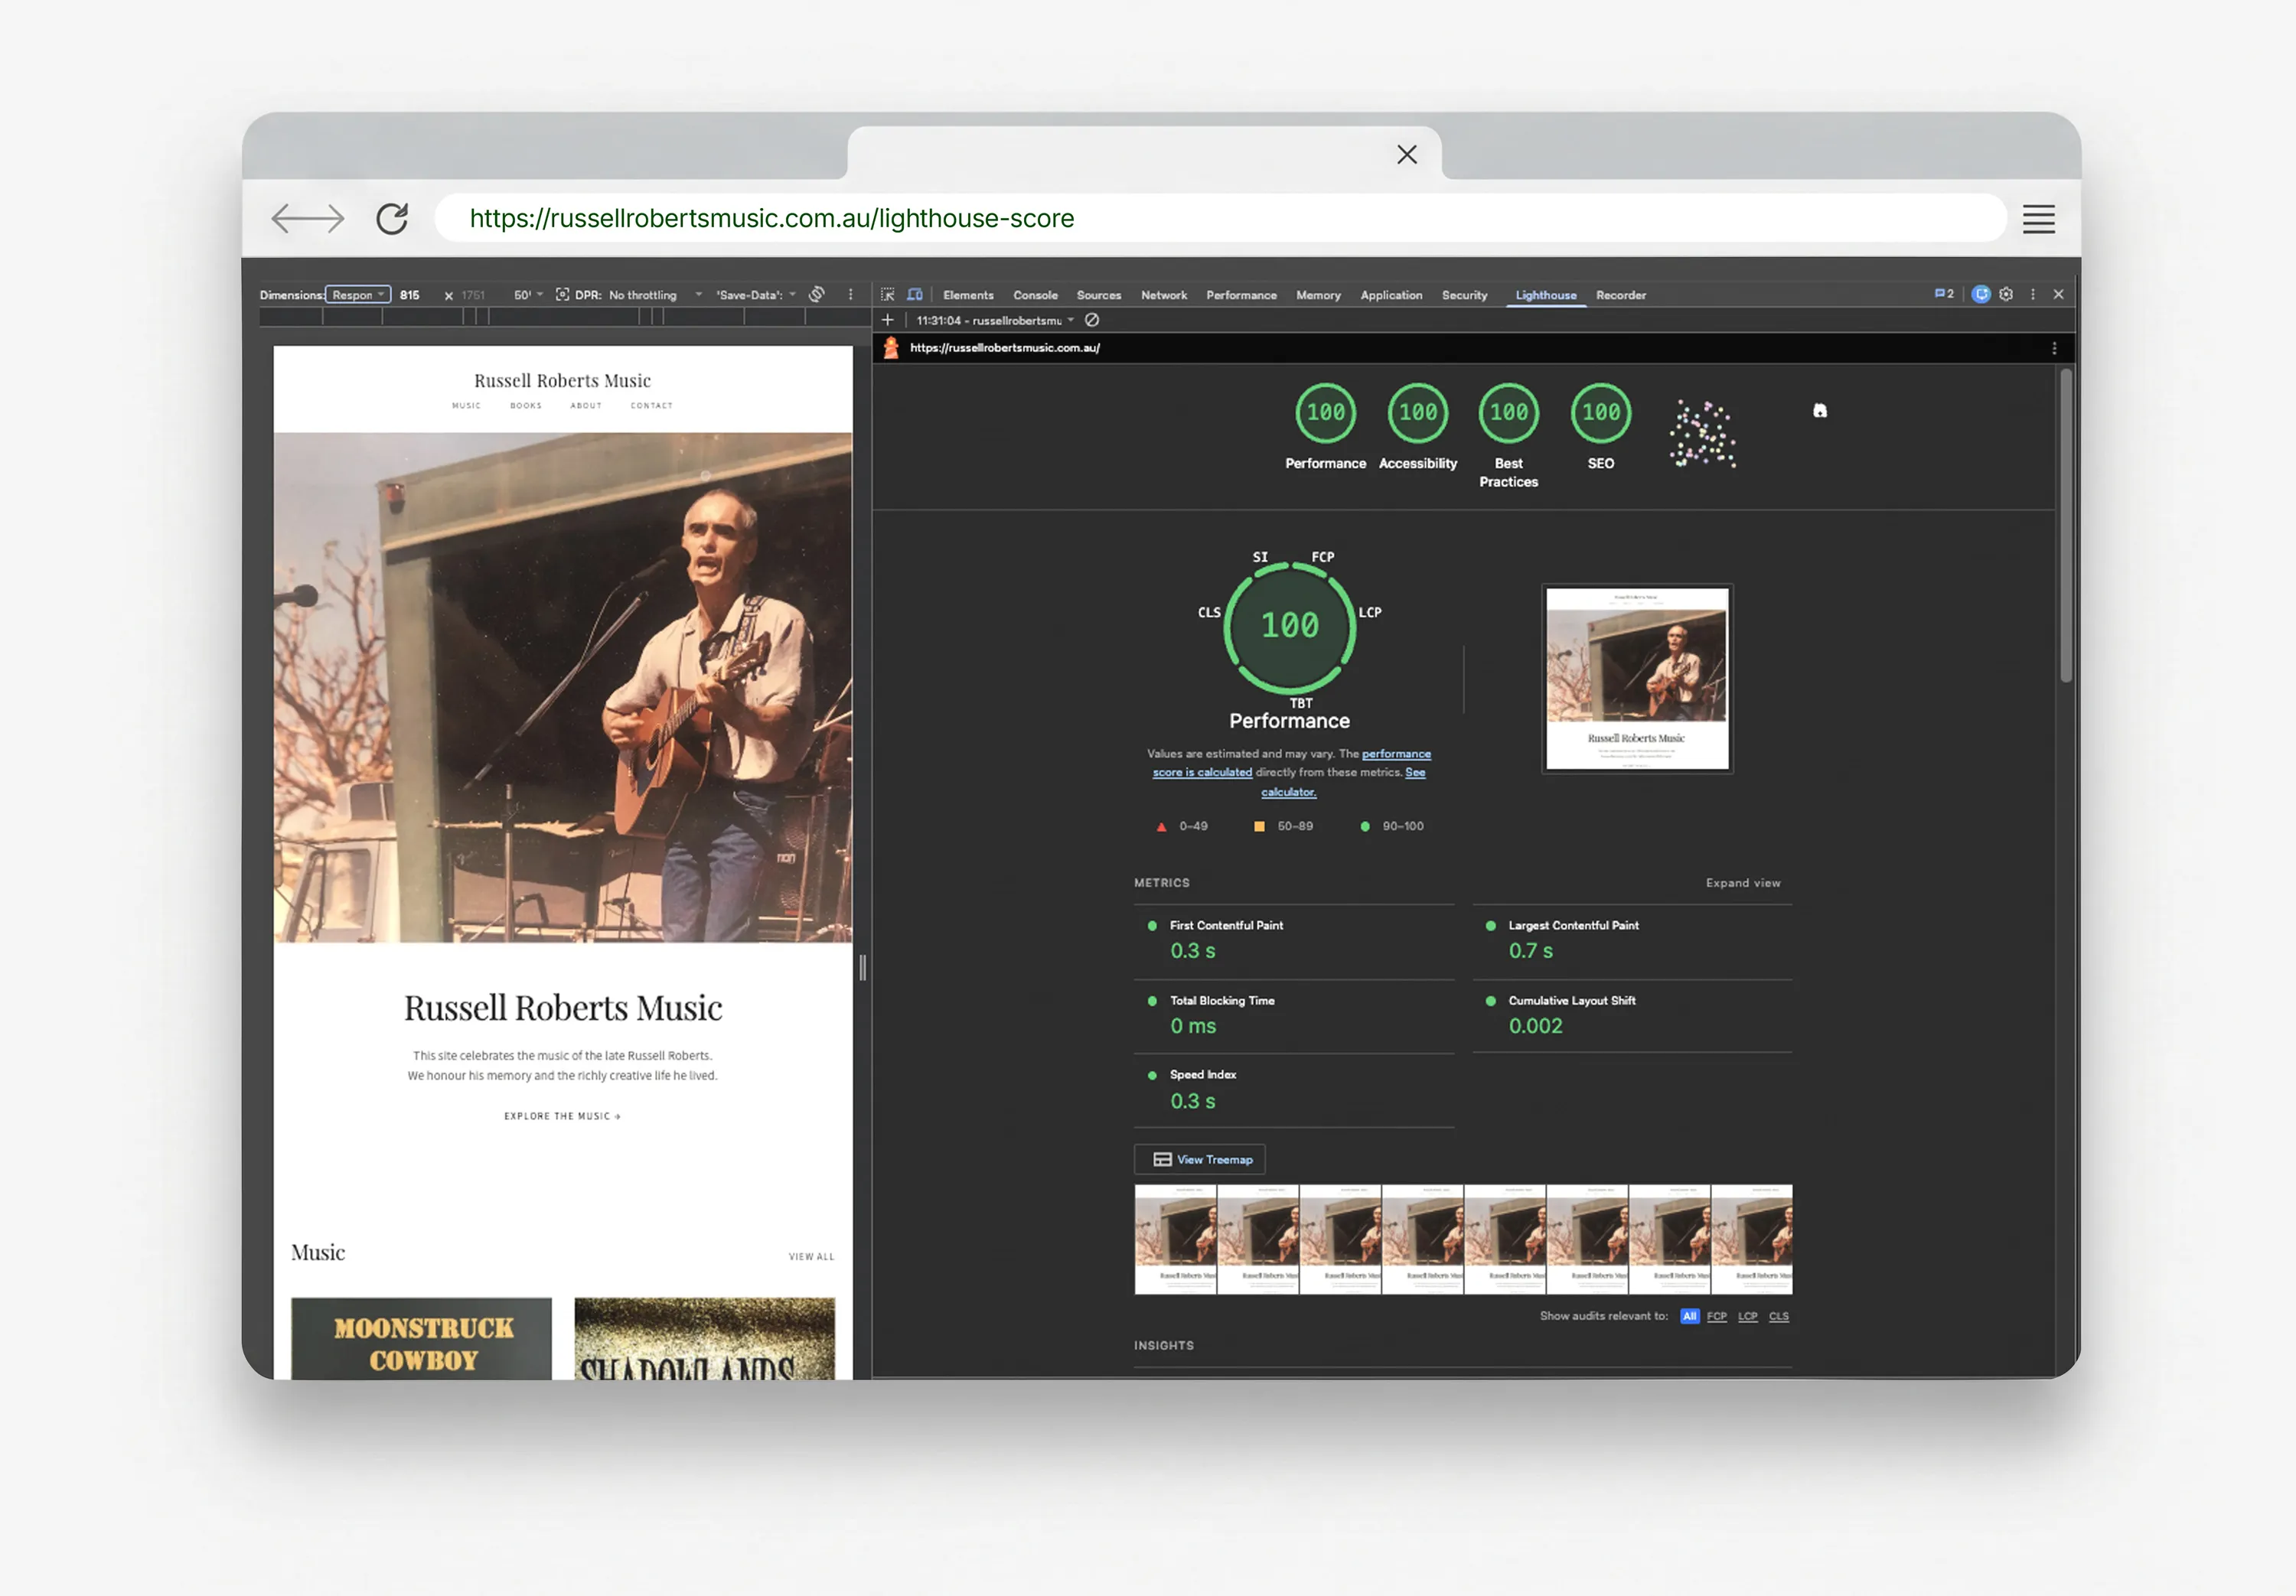Open the Lighthouse report tools menu
2296x1596 pixels.
(x=2054, y=348)
